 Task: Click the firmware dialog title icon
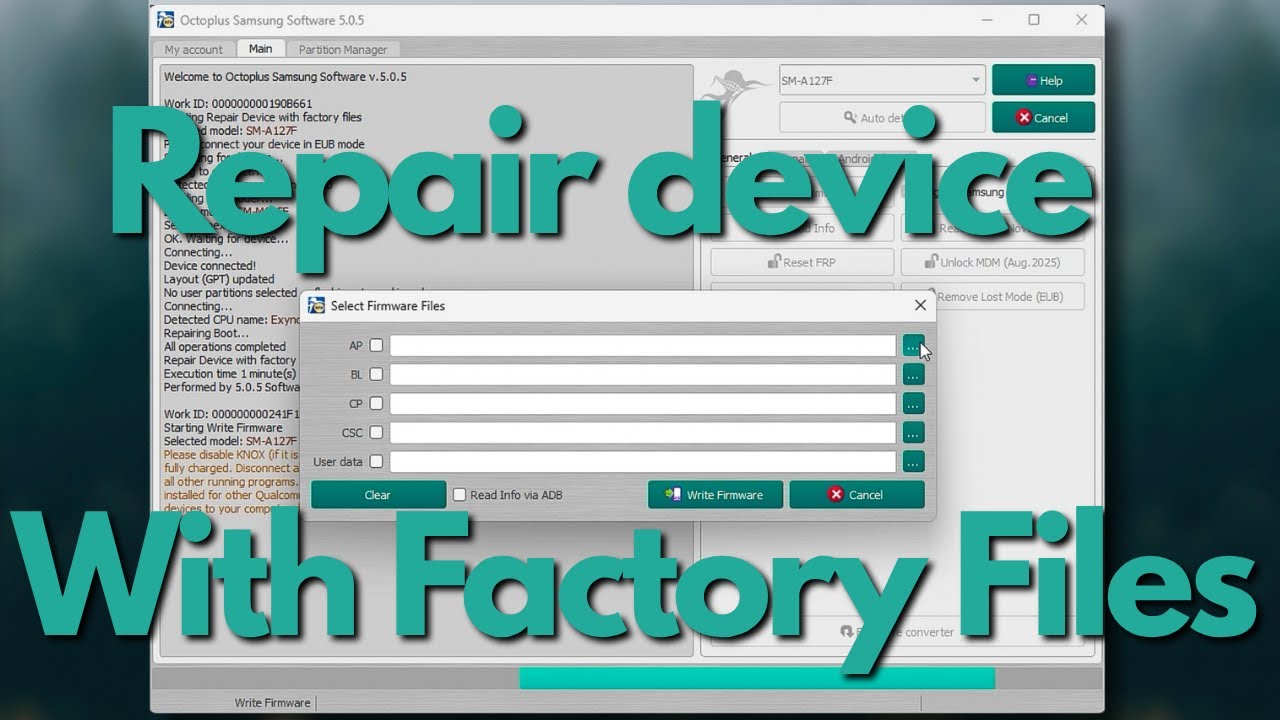click(317, 305)
